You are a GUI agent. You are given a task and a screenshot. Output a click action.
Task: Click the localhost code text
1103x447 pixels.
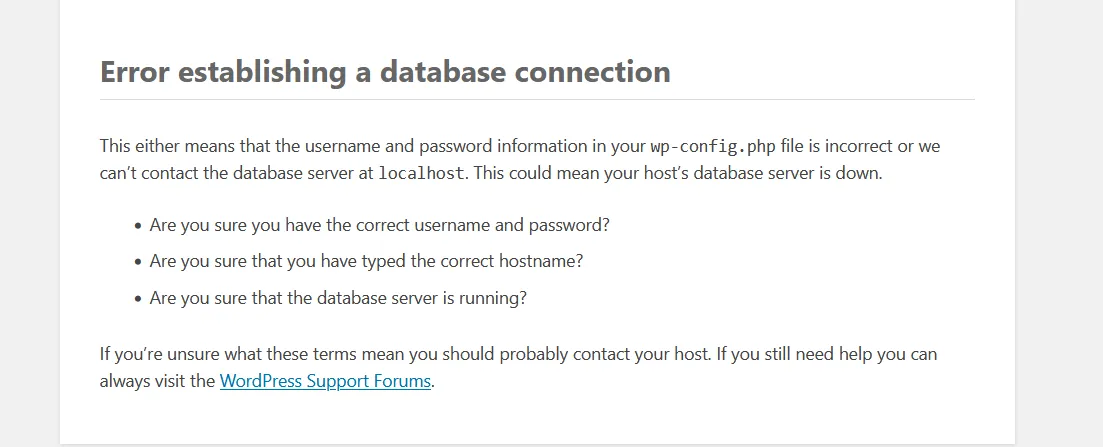(x=421, y=173)
